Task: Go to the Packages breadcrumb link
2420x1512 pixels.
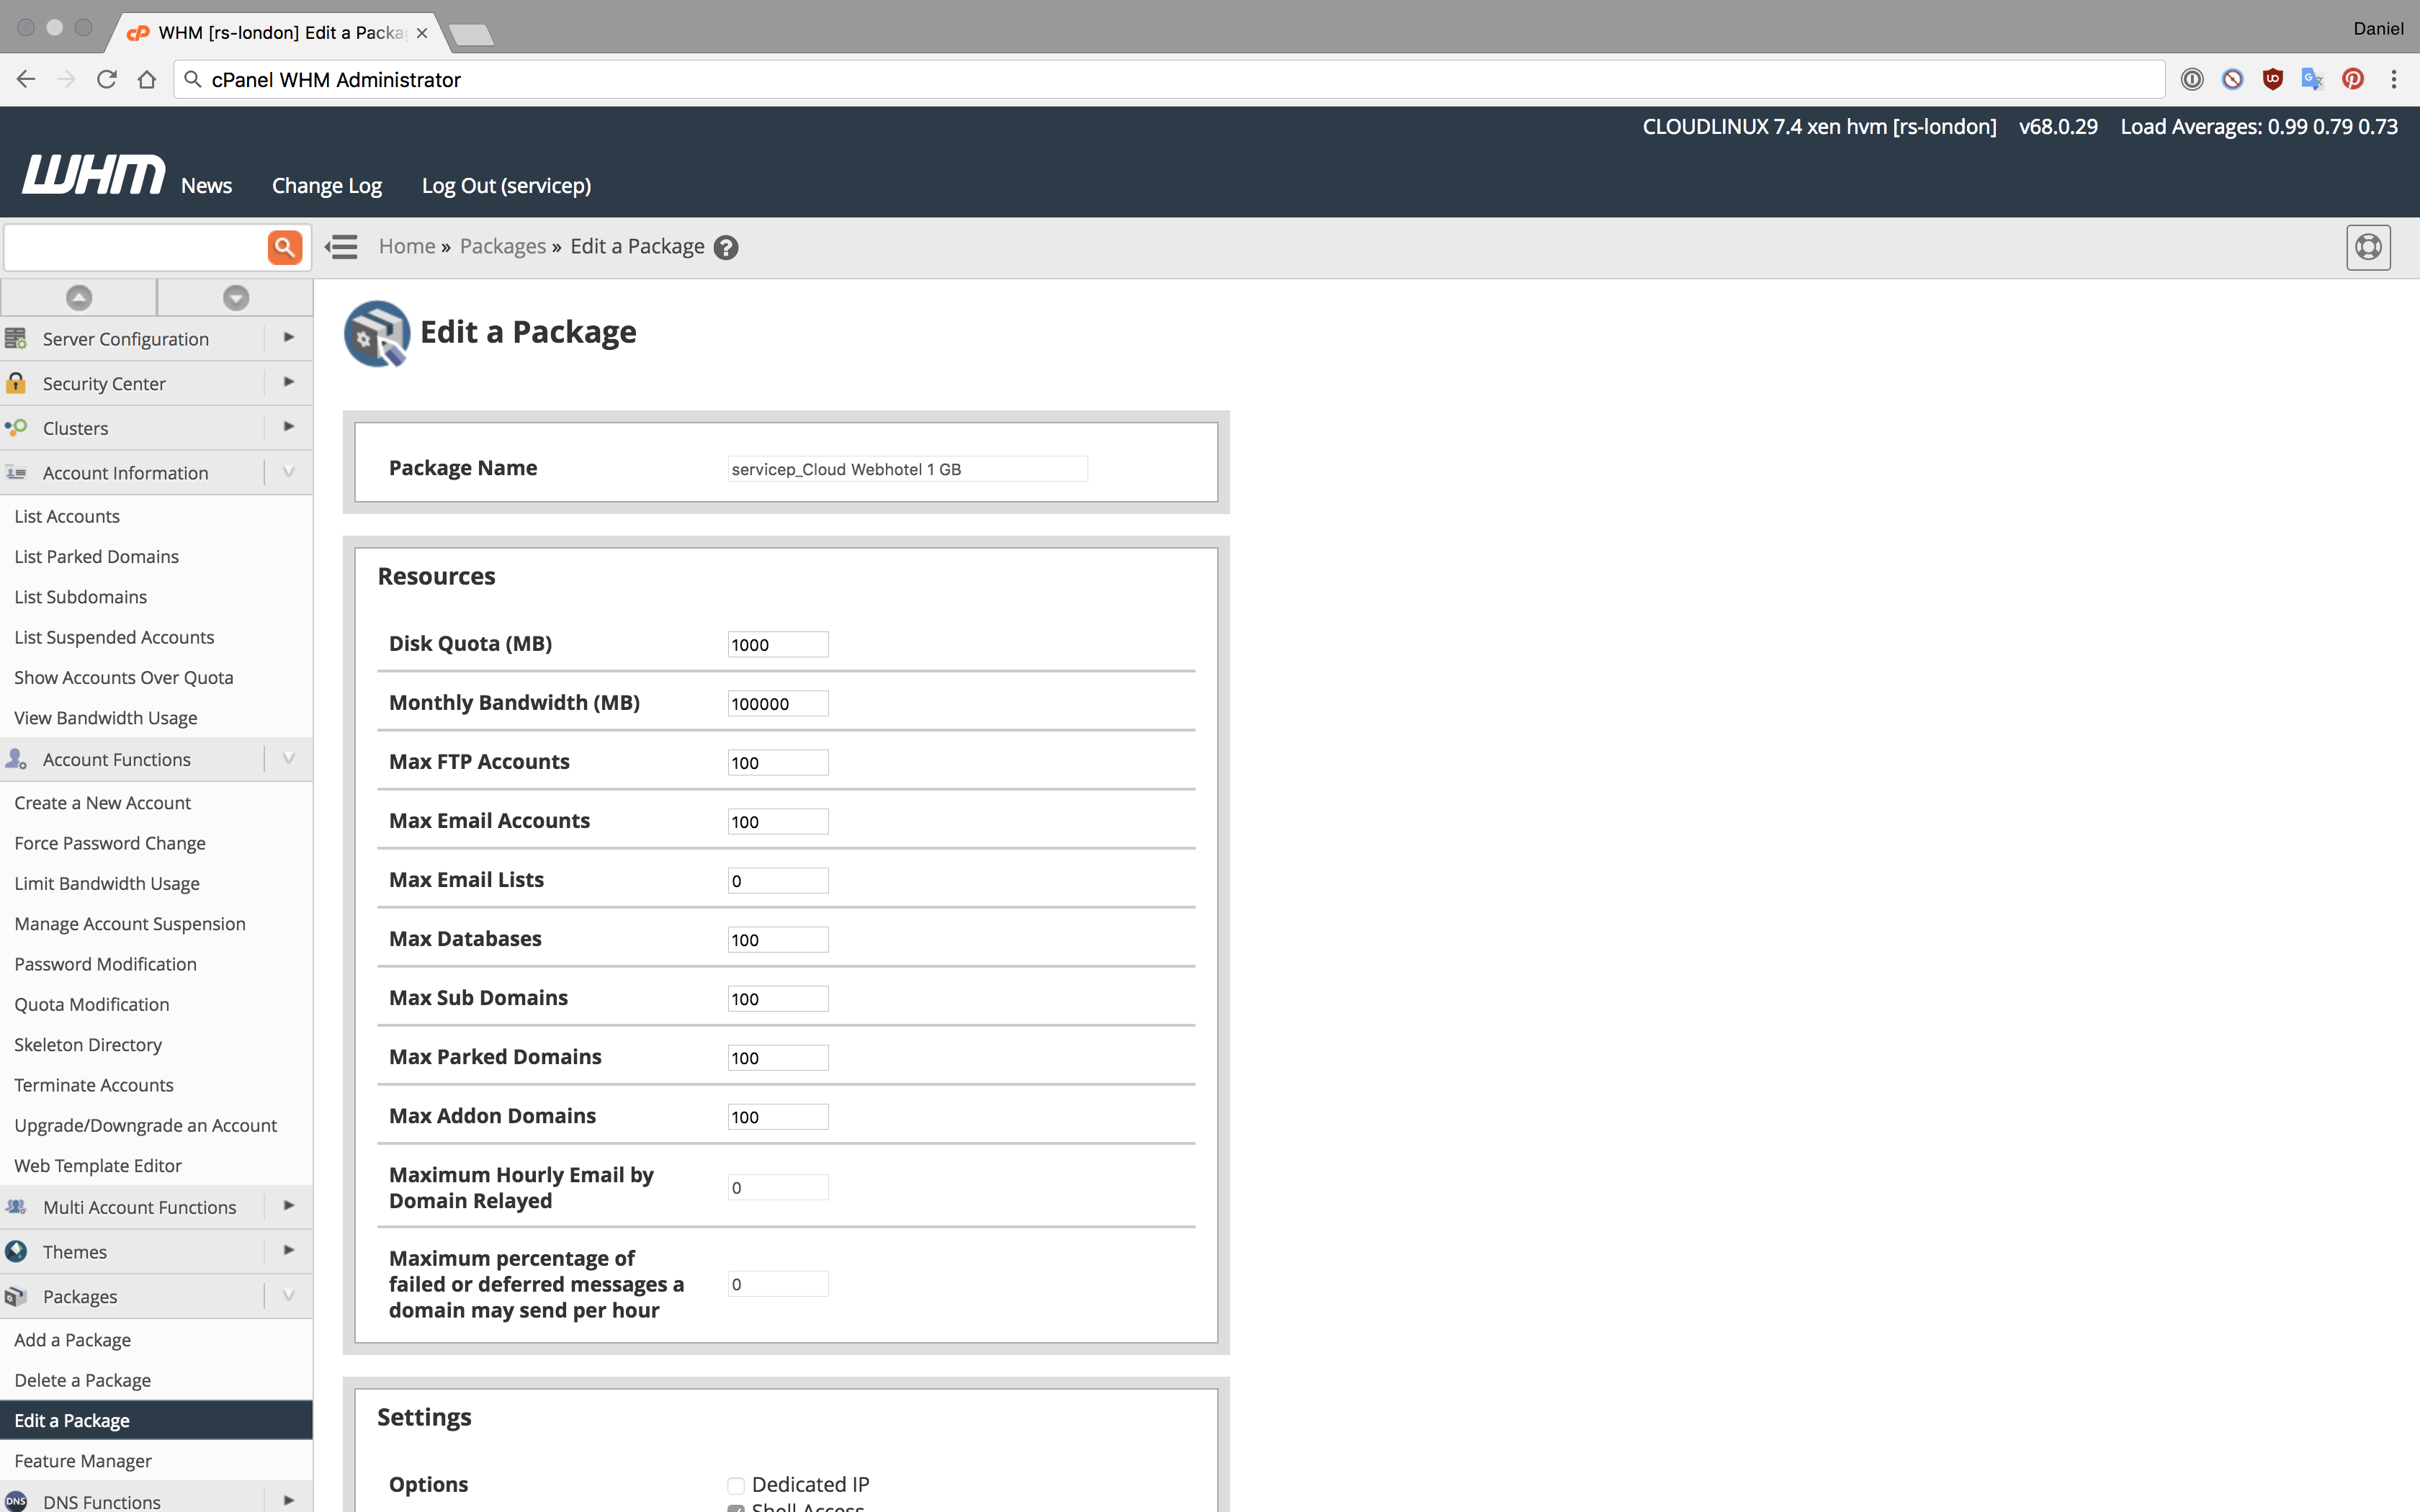Action: (503, 246)
